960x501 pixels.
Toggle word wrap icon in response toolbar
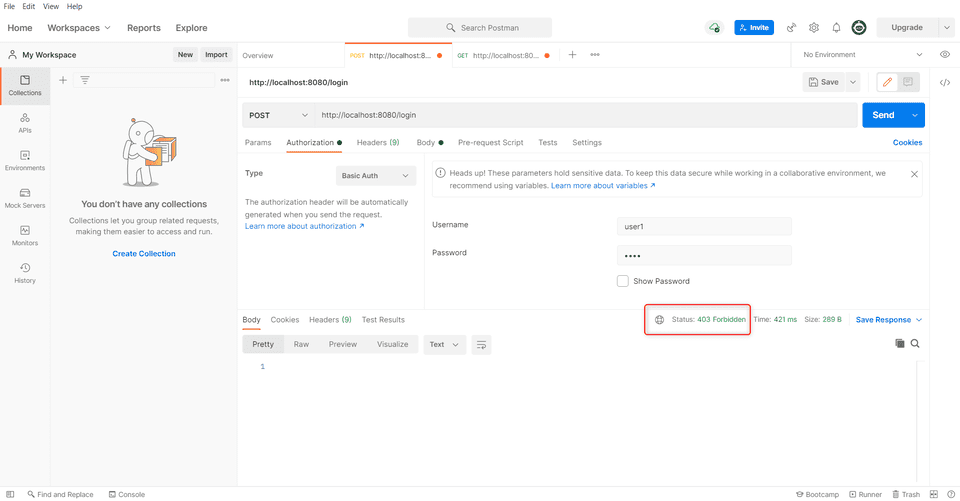[481, 344]
